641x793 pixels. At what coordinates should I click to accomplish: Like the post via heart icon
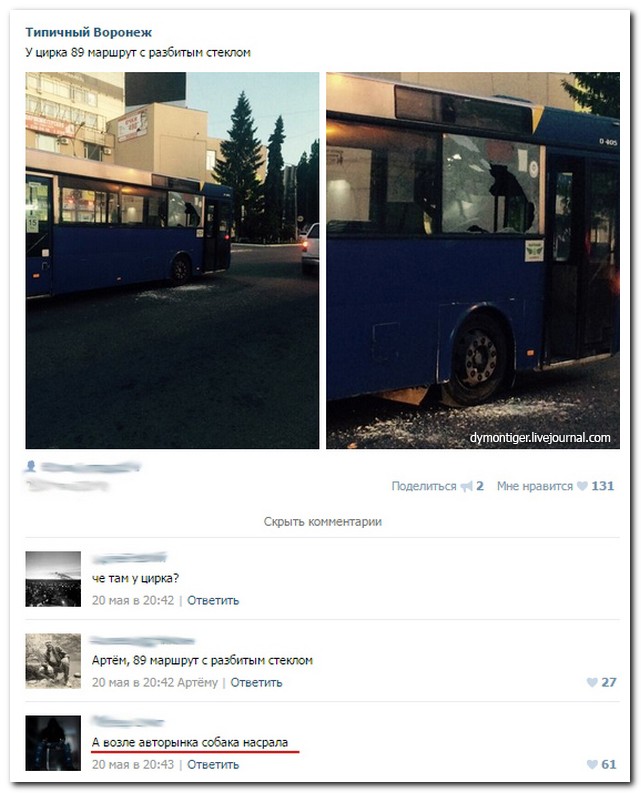582,486
